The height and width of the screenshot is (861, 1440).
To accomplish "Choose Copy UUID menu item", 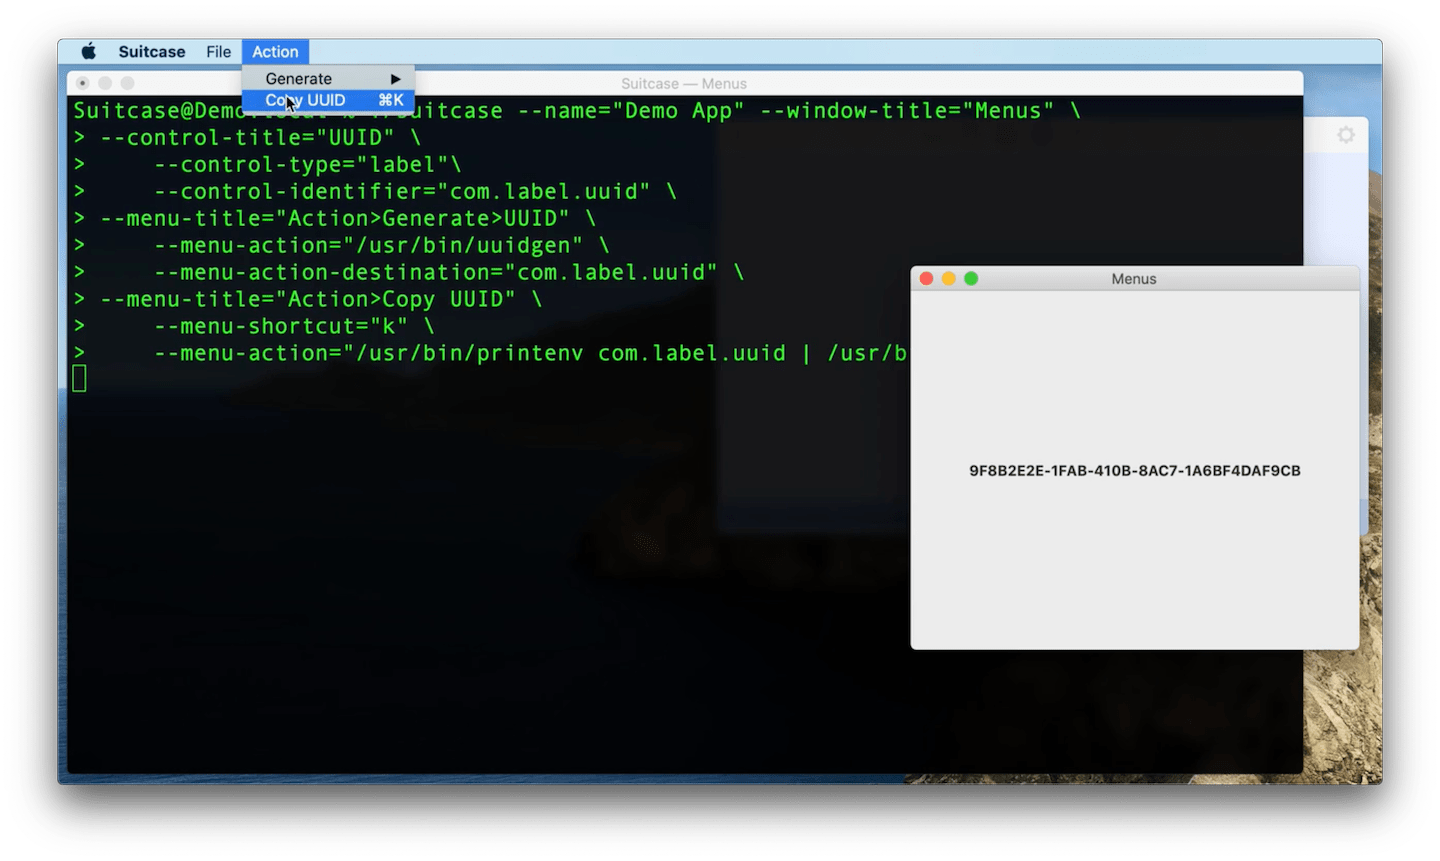I will 328,100.
